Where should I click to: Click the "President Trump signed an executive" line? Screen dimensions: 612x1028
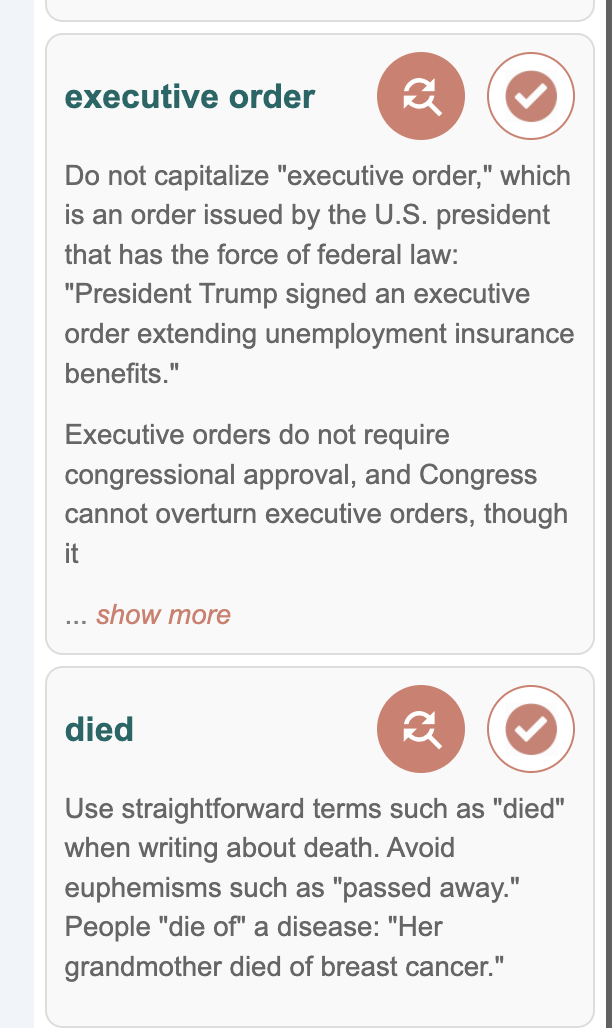tap(298, 295)
